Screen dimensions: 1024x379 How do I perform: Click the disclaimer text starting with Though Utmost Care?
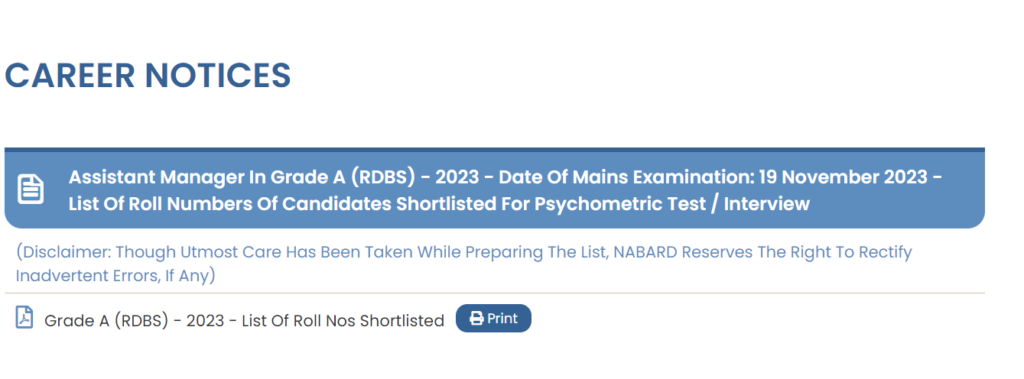[x=464, y=263]
